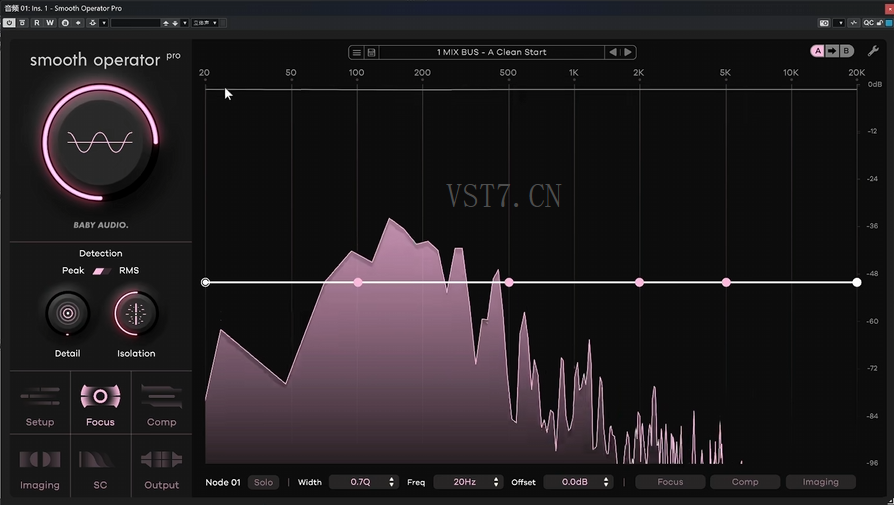Select the leftmost white node at 20Hz

pos(205,282)
